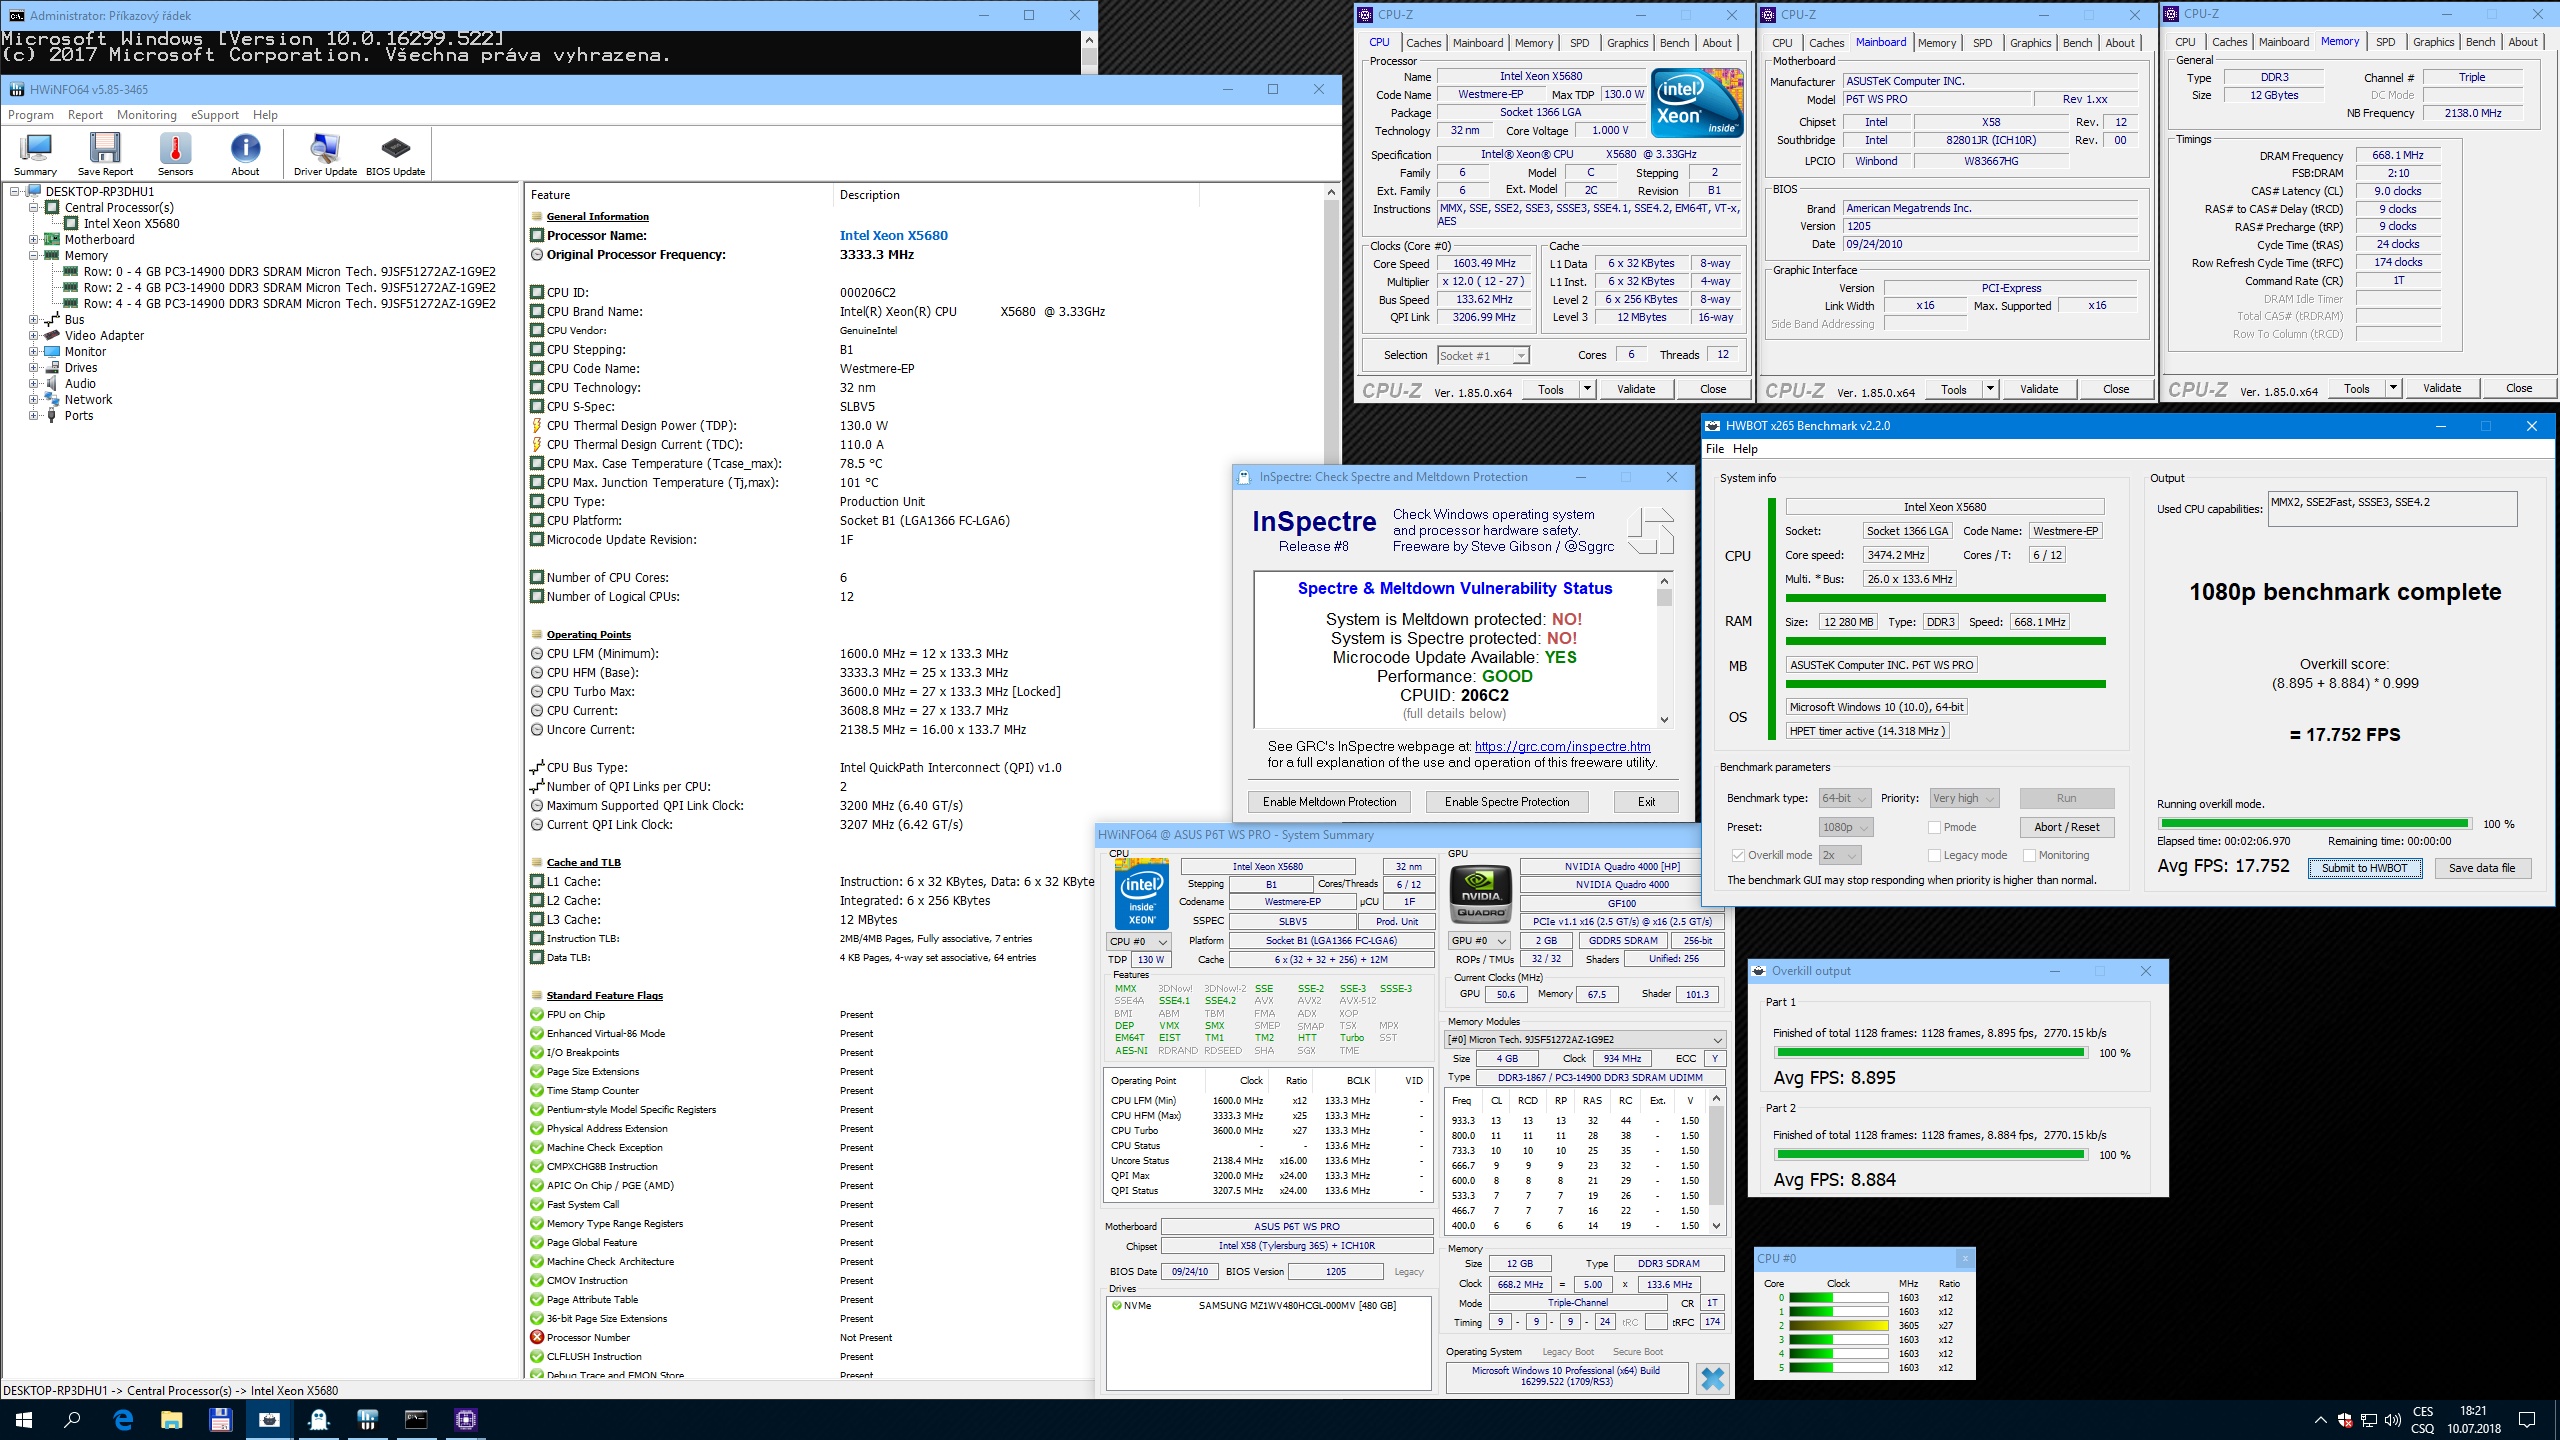Image resolution: width=2560 pixels, height=1440 pixels.
Task: Toggle the Monitoring checkbox in HWBOT
Action: pyautogui.click(x=2029, y=855)
